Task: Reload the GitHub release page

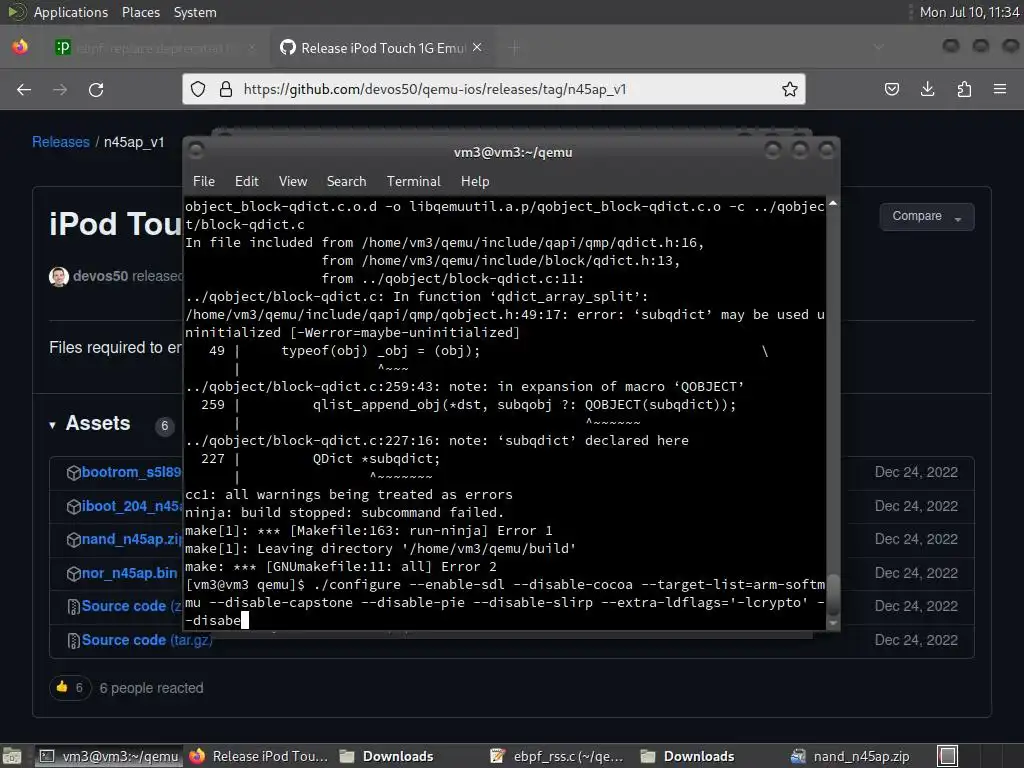Action: [x=96, y=89]
